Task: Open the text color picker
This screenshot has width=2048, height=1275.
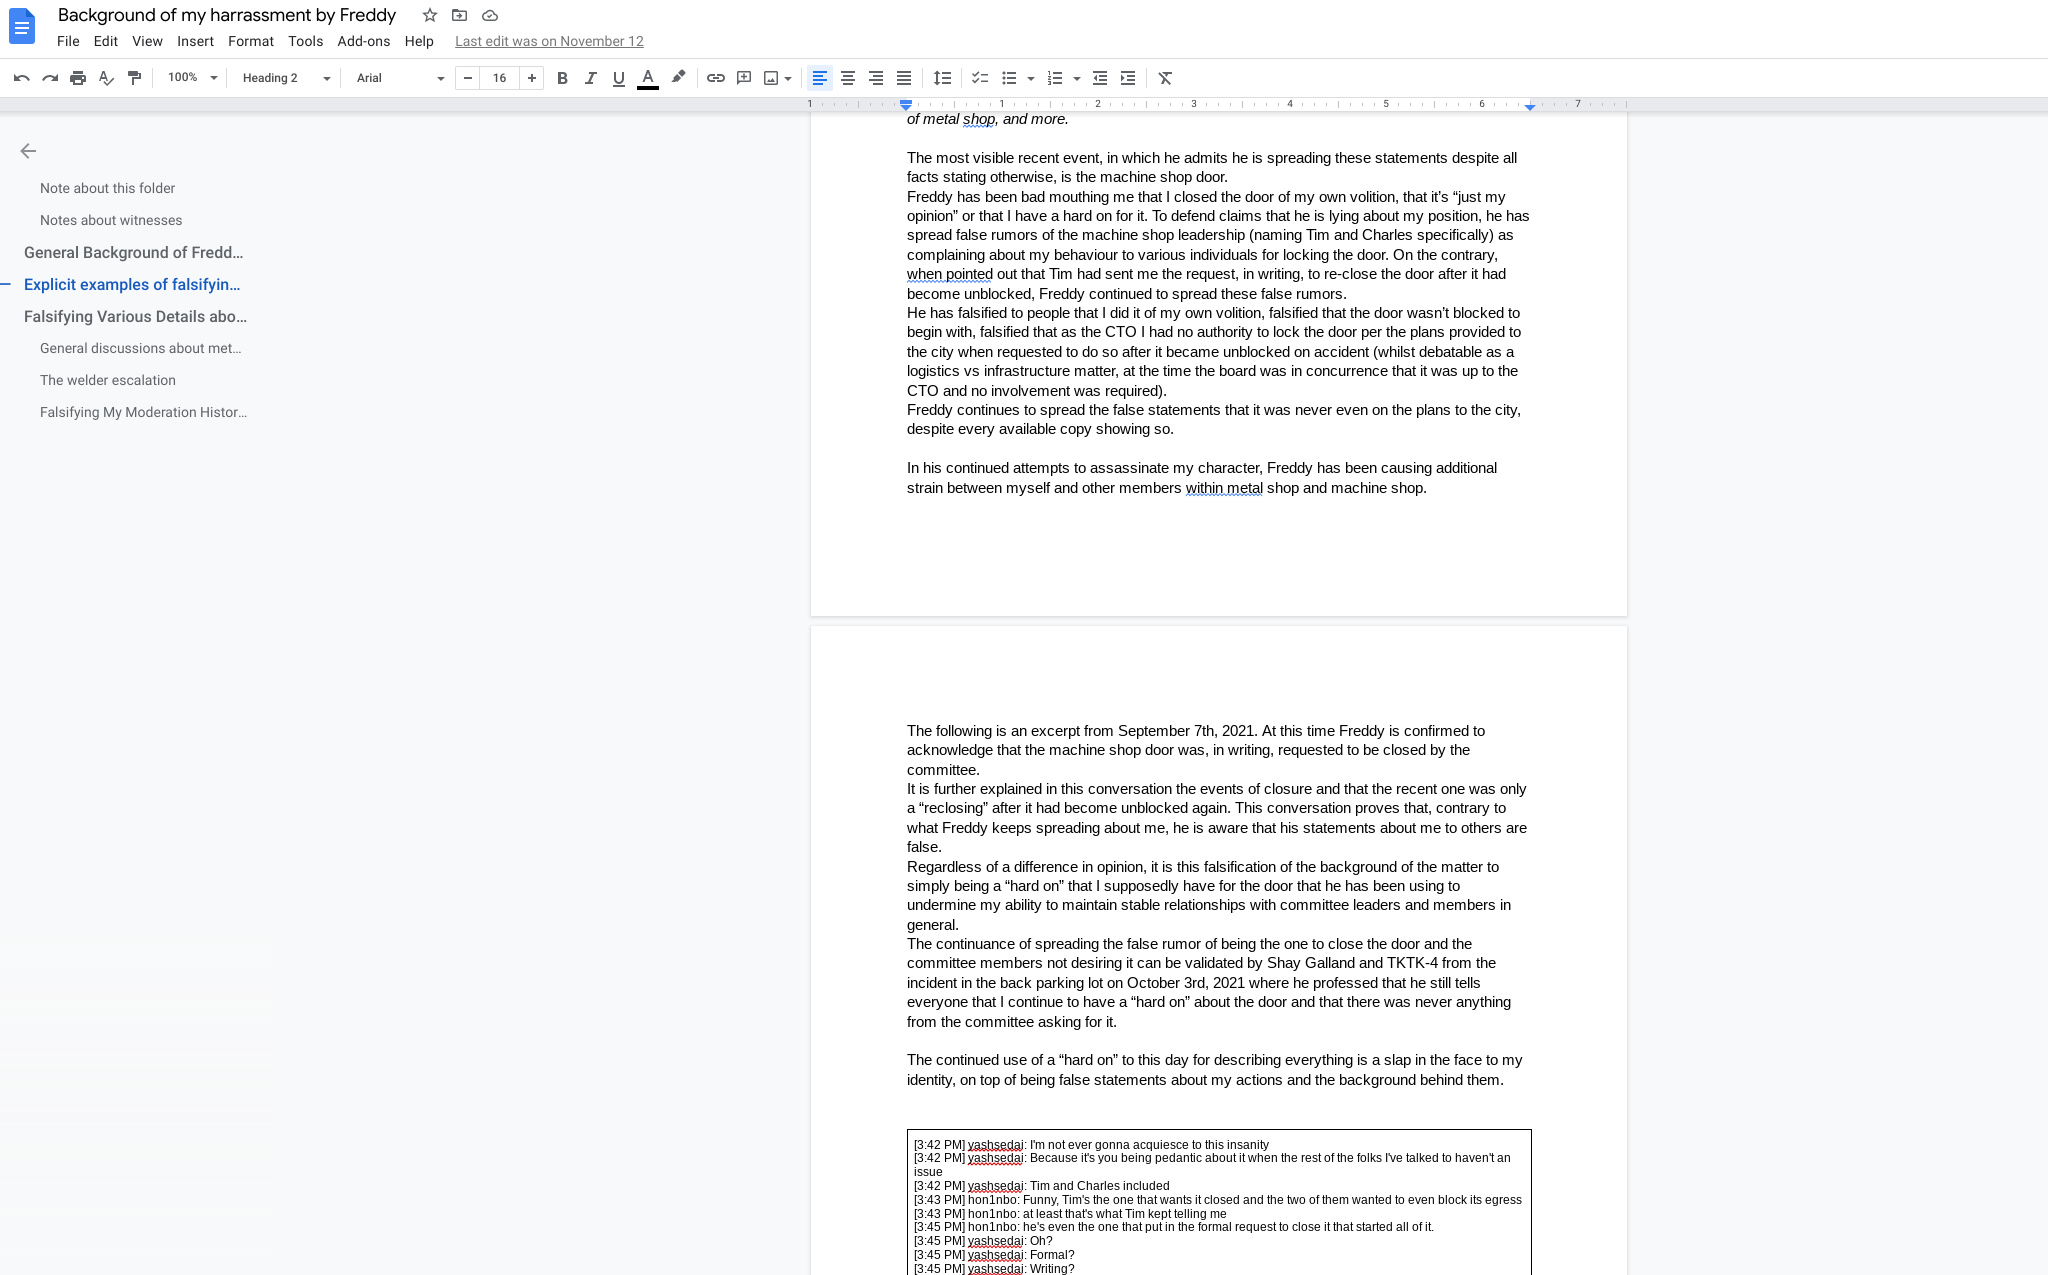Action: (648, 78)
